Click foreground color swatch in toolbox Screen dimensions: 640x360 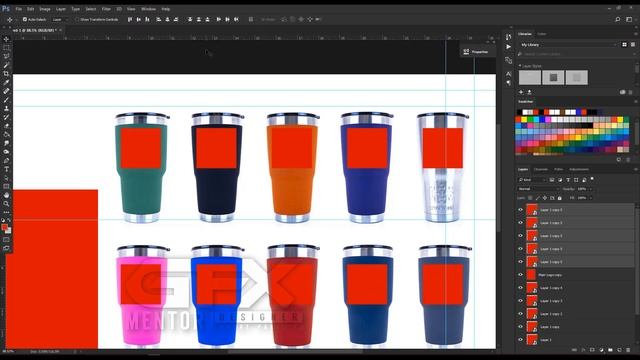[x=4, y=227]
